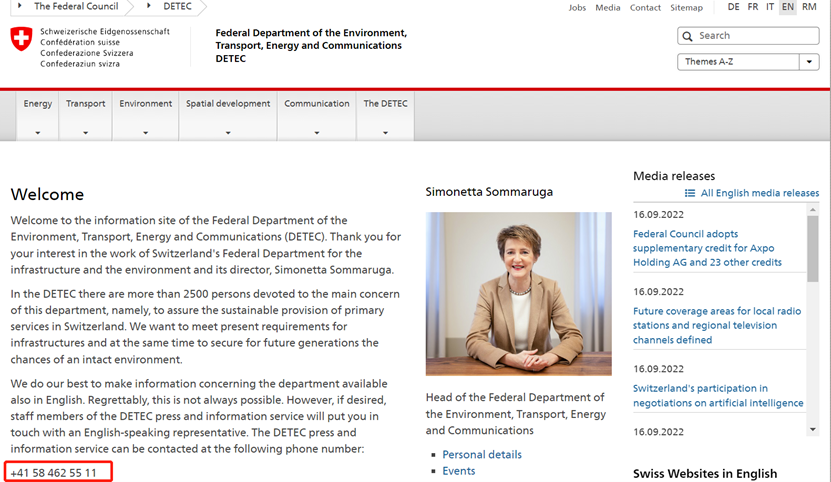Click the Simonetta Sommaruga heading

pyautogui.click(x=489, y=192)
